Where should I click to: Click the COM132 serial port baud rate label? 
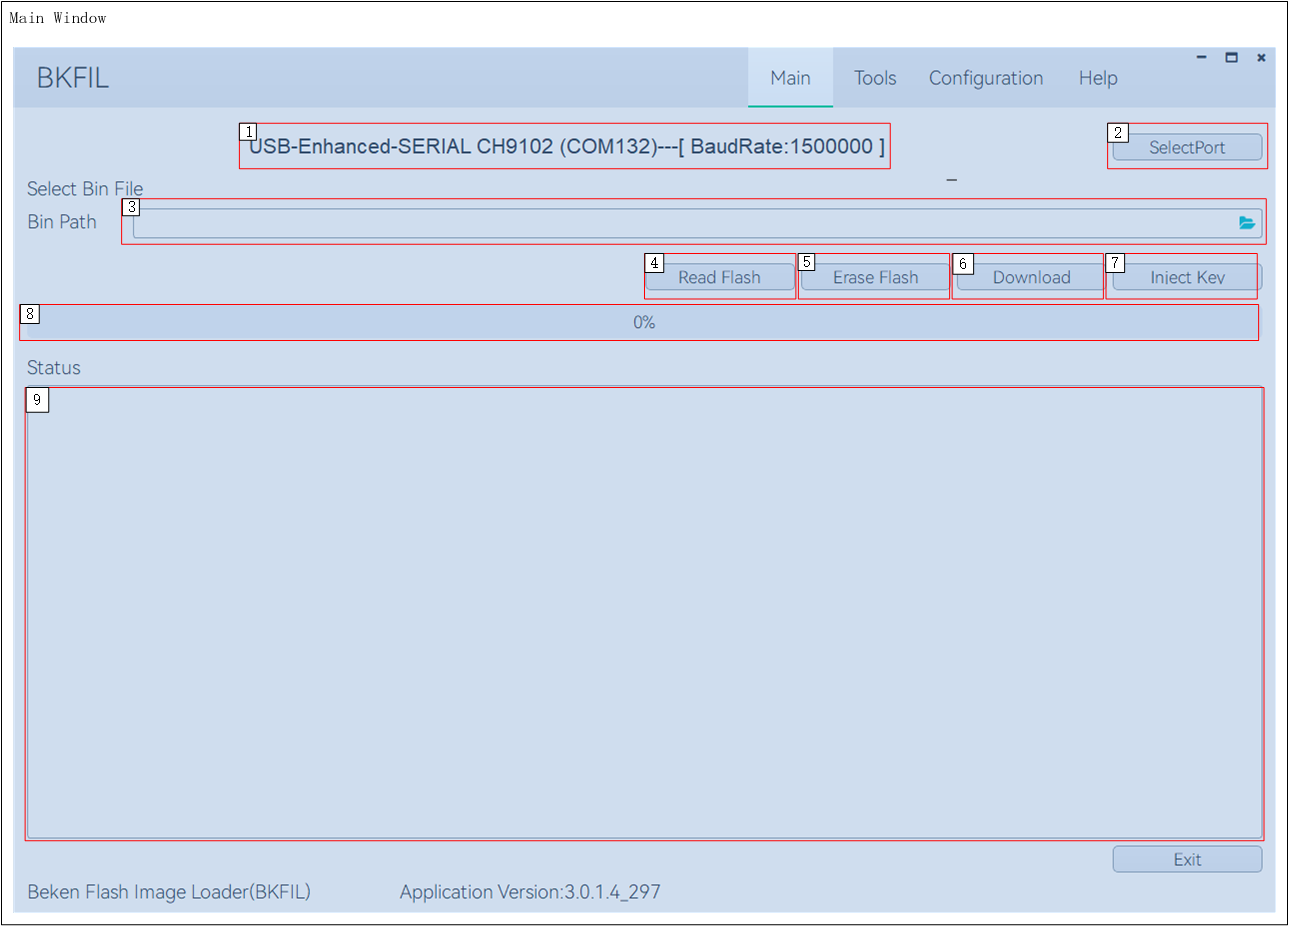[x=566, y=147]
